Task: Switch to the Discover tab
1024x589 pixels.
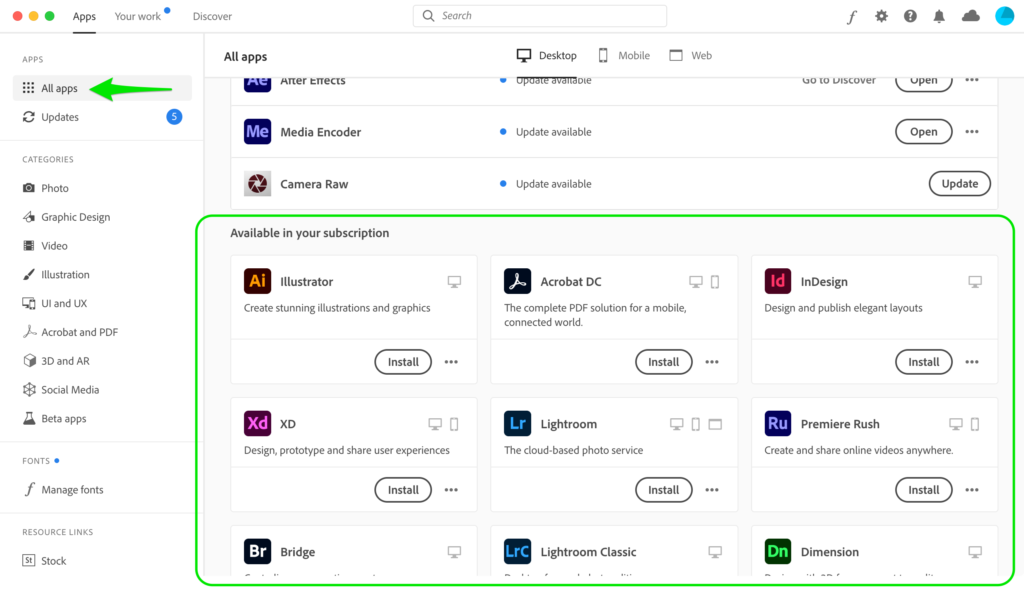Action: click(x=212, y=16)
